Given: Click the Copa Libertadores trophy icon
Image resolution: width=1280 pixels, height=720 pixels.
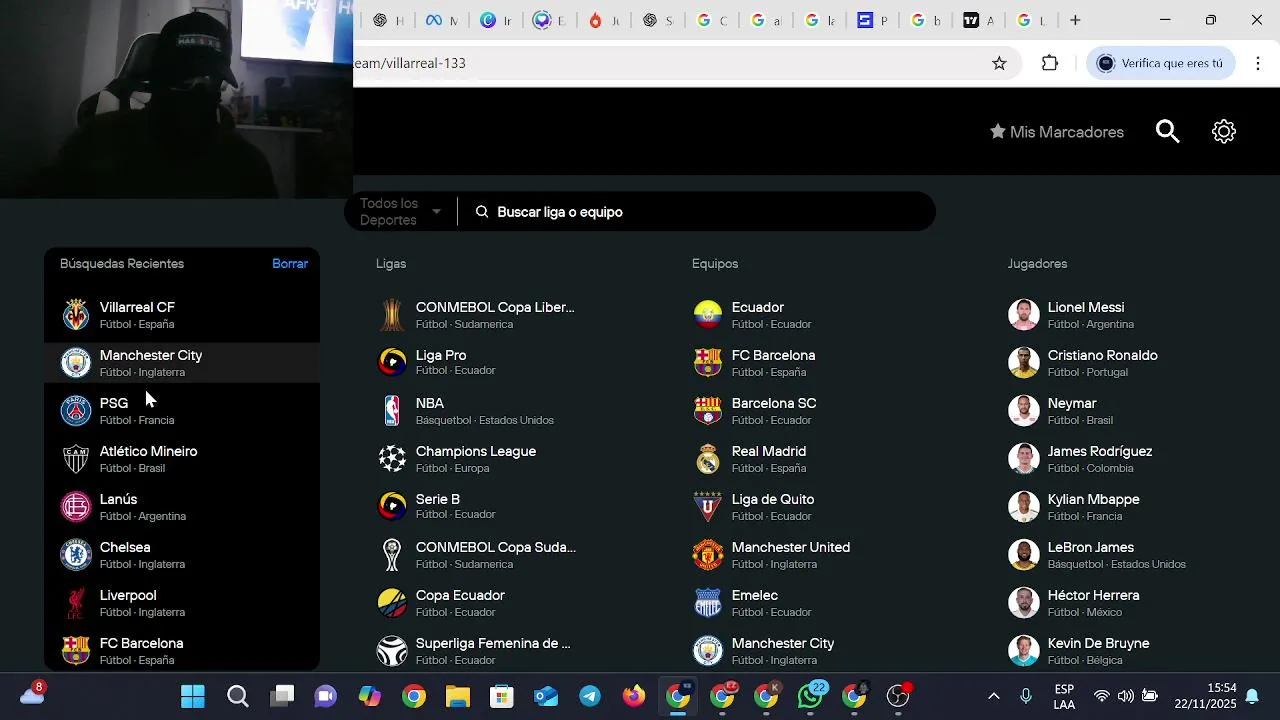Looking at the screenshot, I should 392,315.
